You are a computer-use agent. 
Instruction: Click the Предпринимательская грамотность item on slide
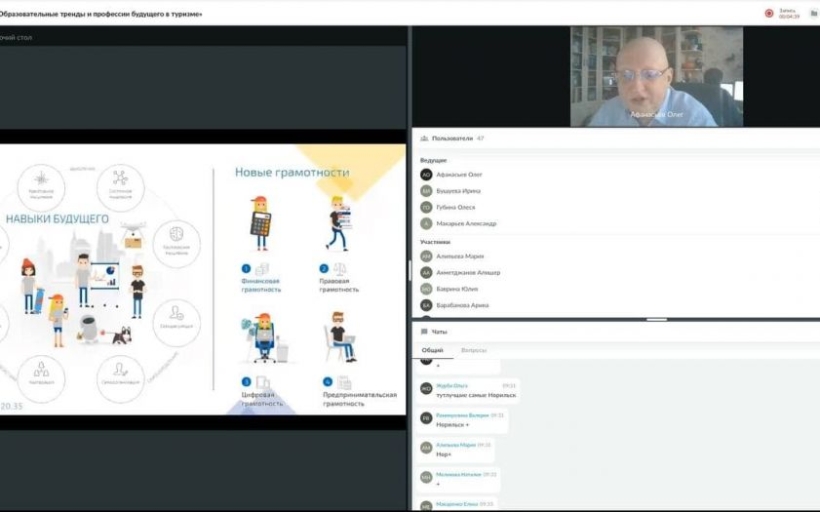pyautogui.click(x=360, y=399)
